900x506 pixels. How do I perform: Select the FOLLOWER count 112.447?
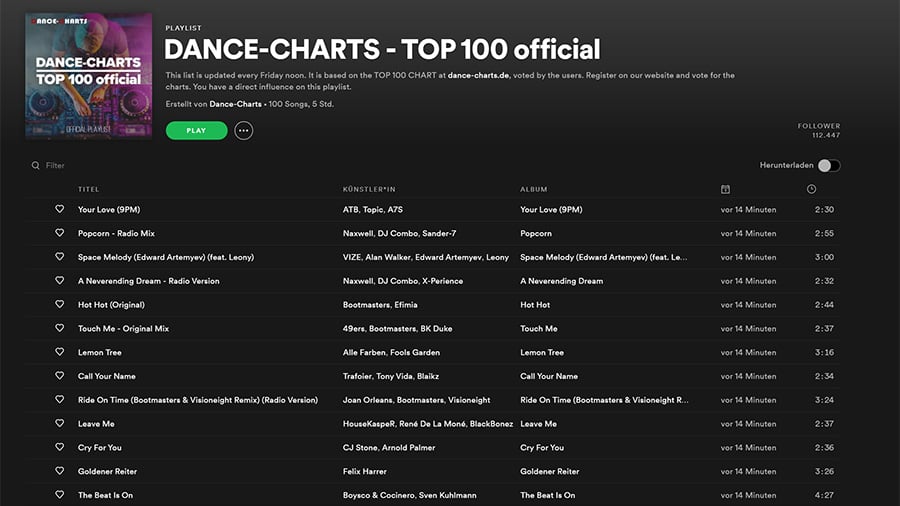pos(825,135)
